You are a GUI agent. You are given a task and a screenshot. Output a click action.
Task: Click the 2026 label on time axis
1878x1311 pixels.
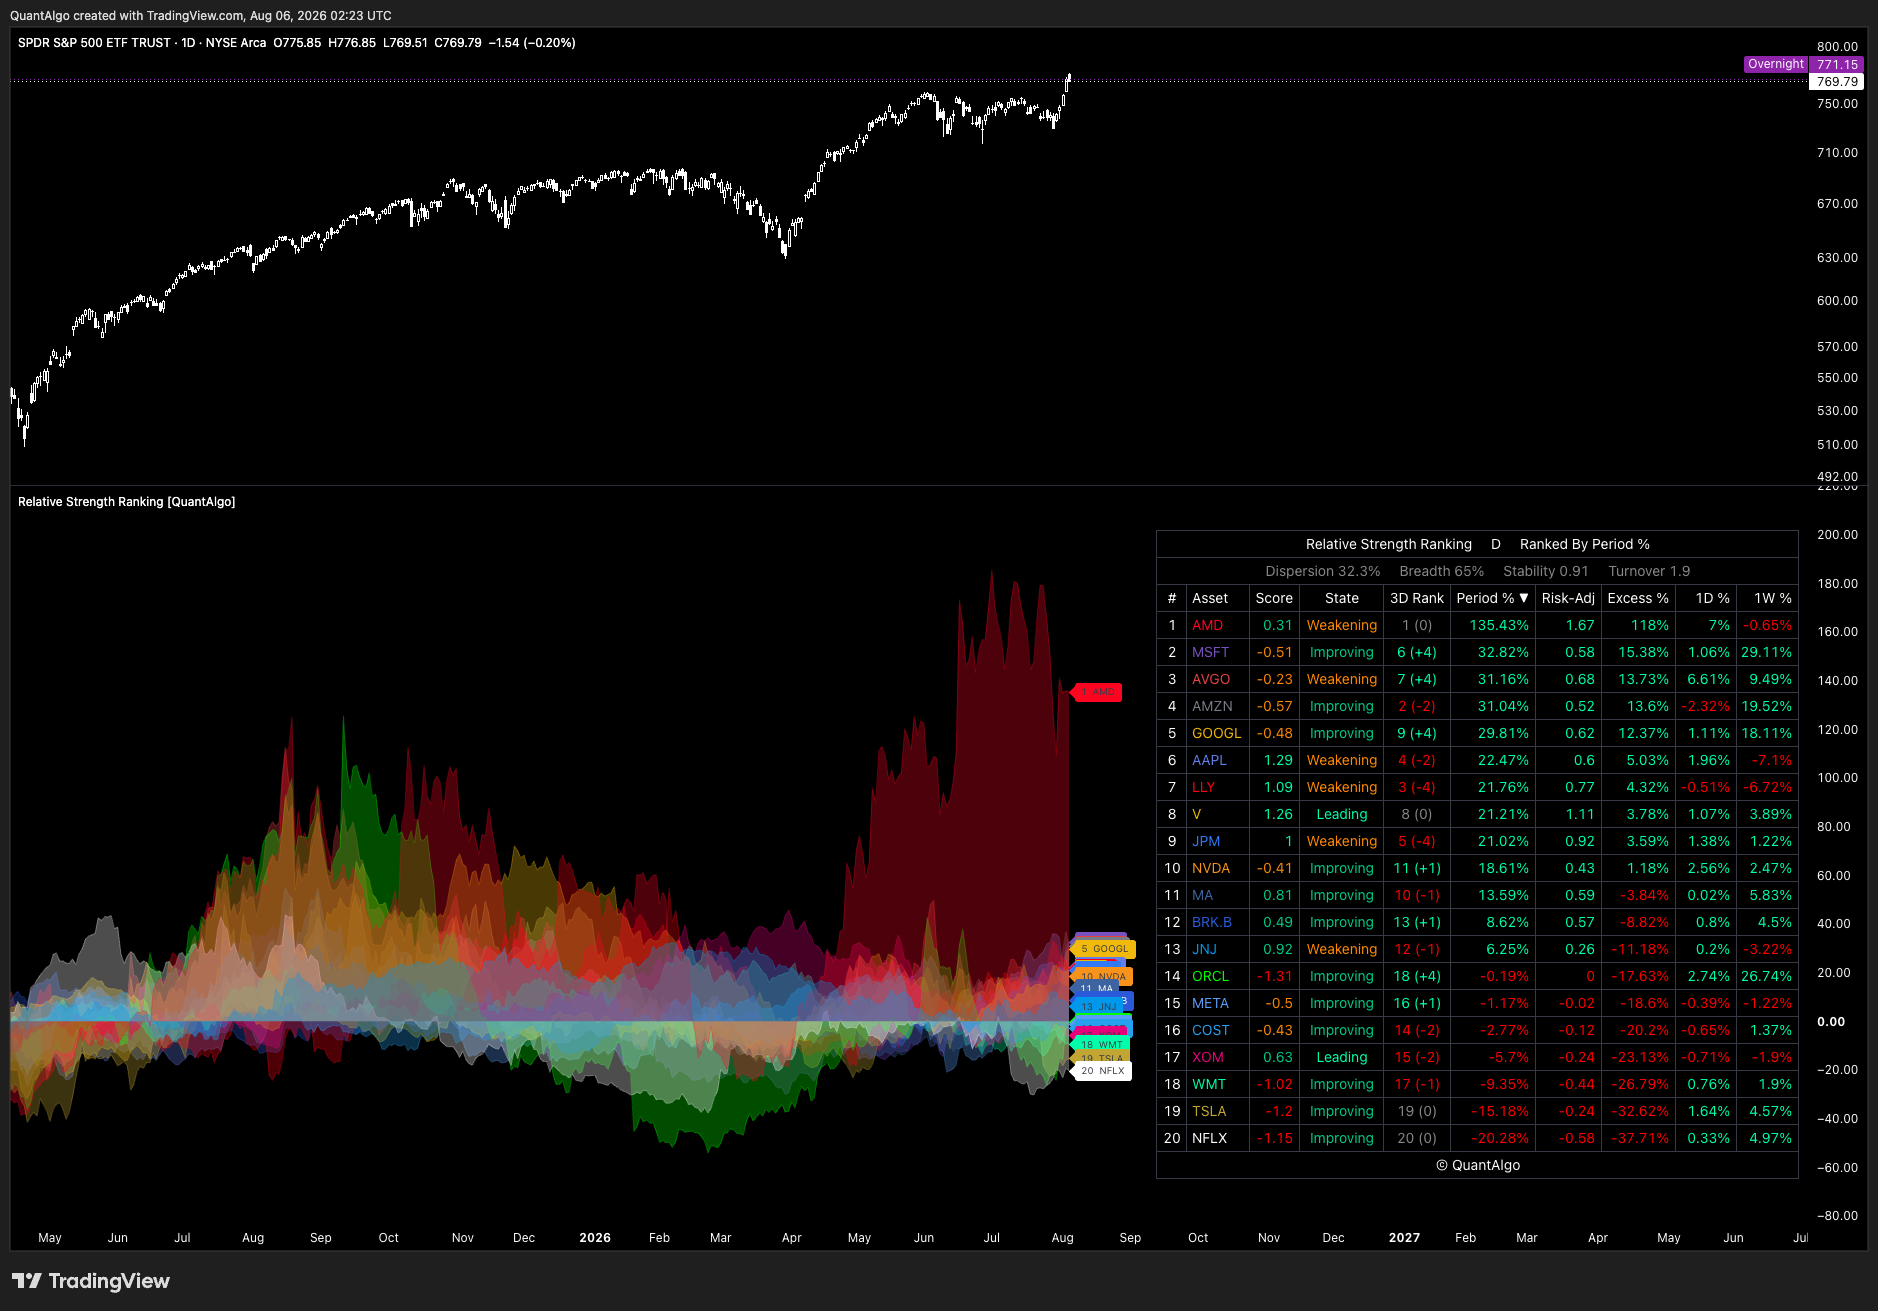tap(595, 1238)
